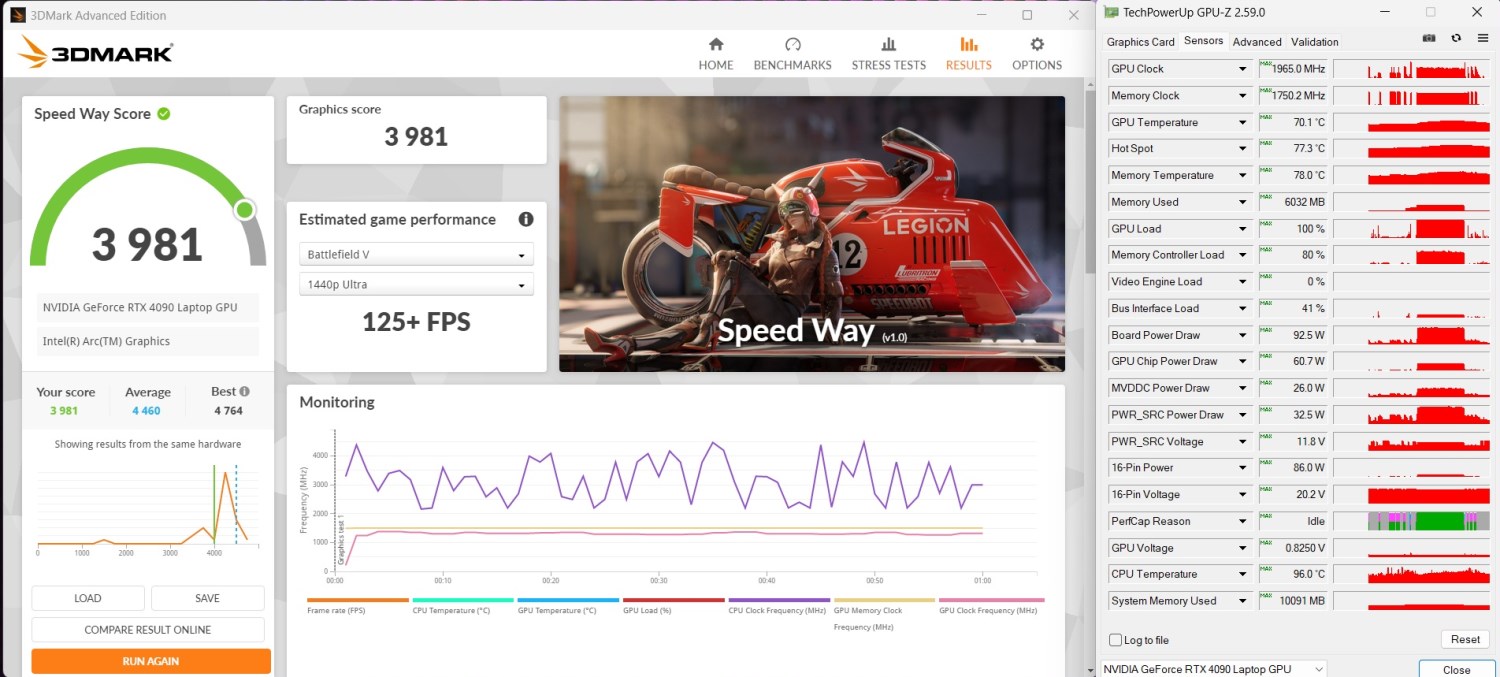
Task: Toggle the GPU Temperature legend series
Action: [568, 605]
